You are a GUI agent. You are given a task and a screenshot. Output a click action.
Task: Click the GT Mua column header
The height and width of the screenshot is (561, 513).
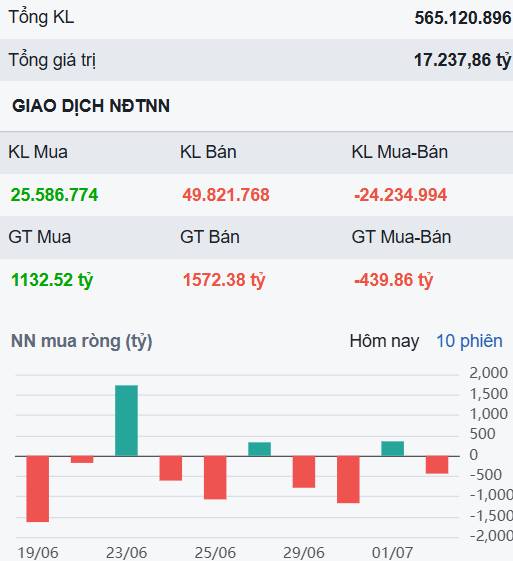point(39,237)
